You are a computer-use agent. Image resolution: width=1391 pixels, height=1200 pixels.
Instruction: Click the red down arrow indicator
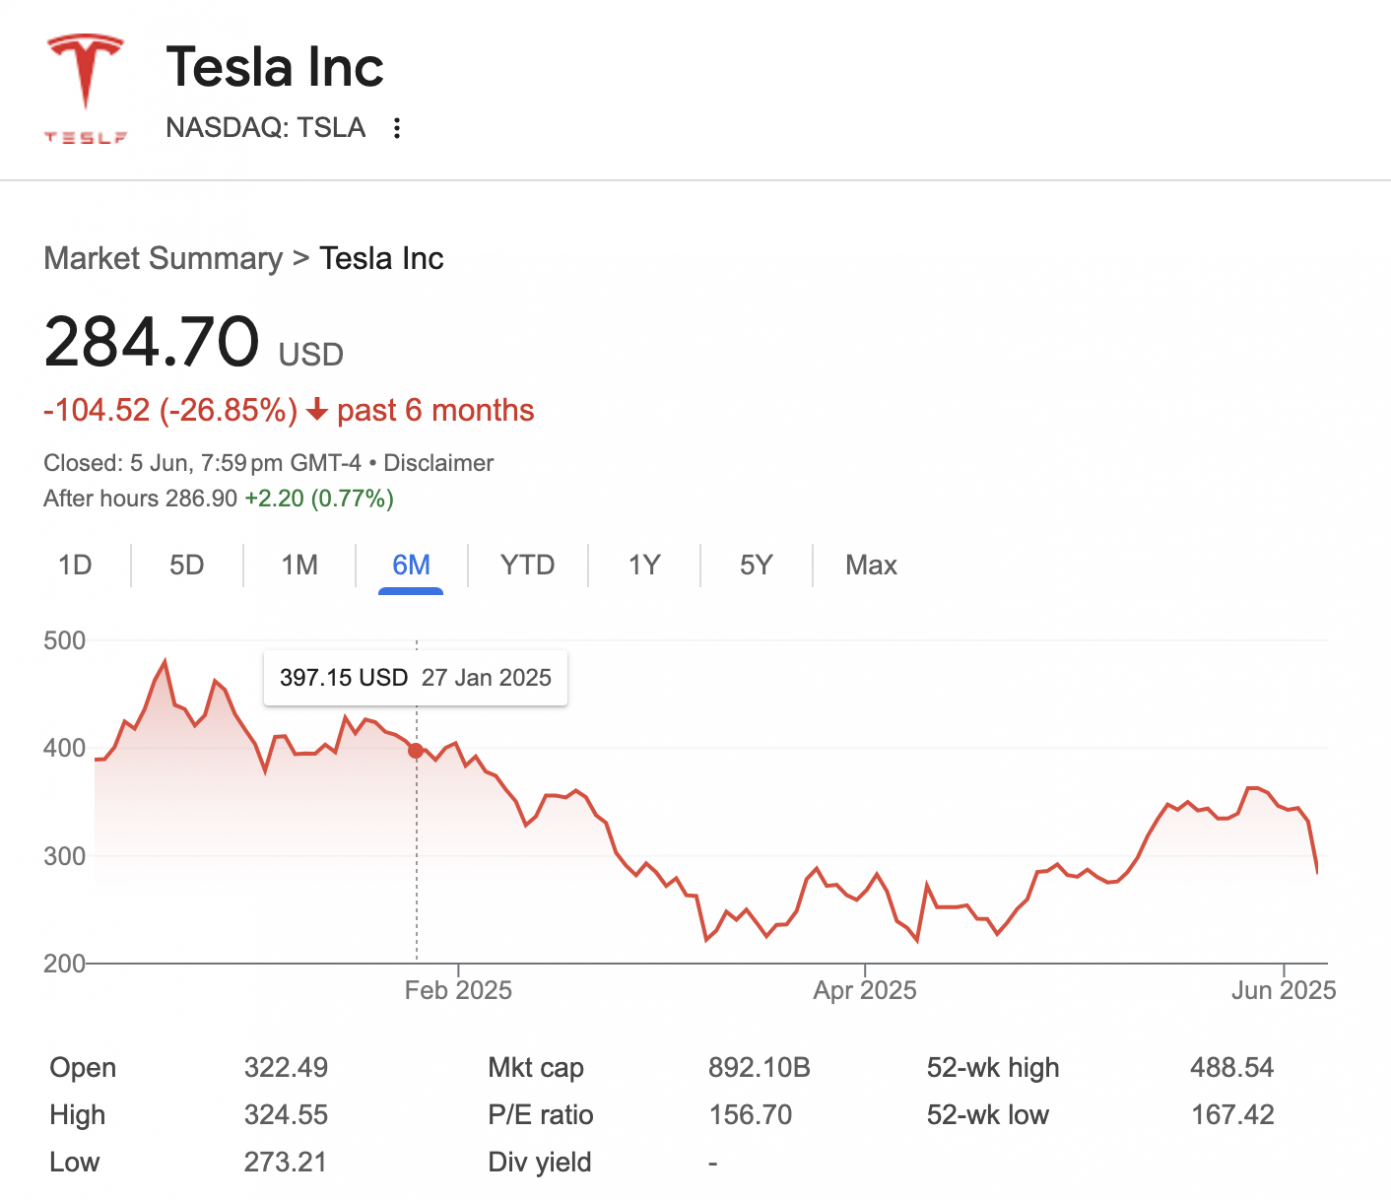pyautogui.click(x=317, y=410)
